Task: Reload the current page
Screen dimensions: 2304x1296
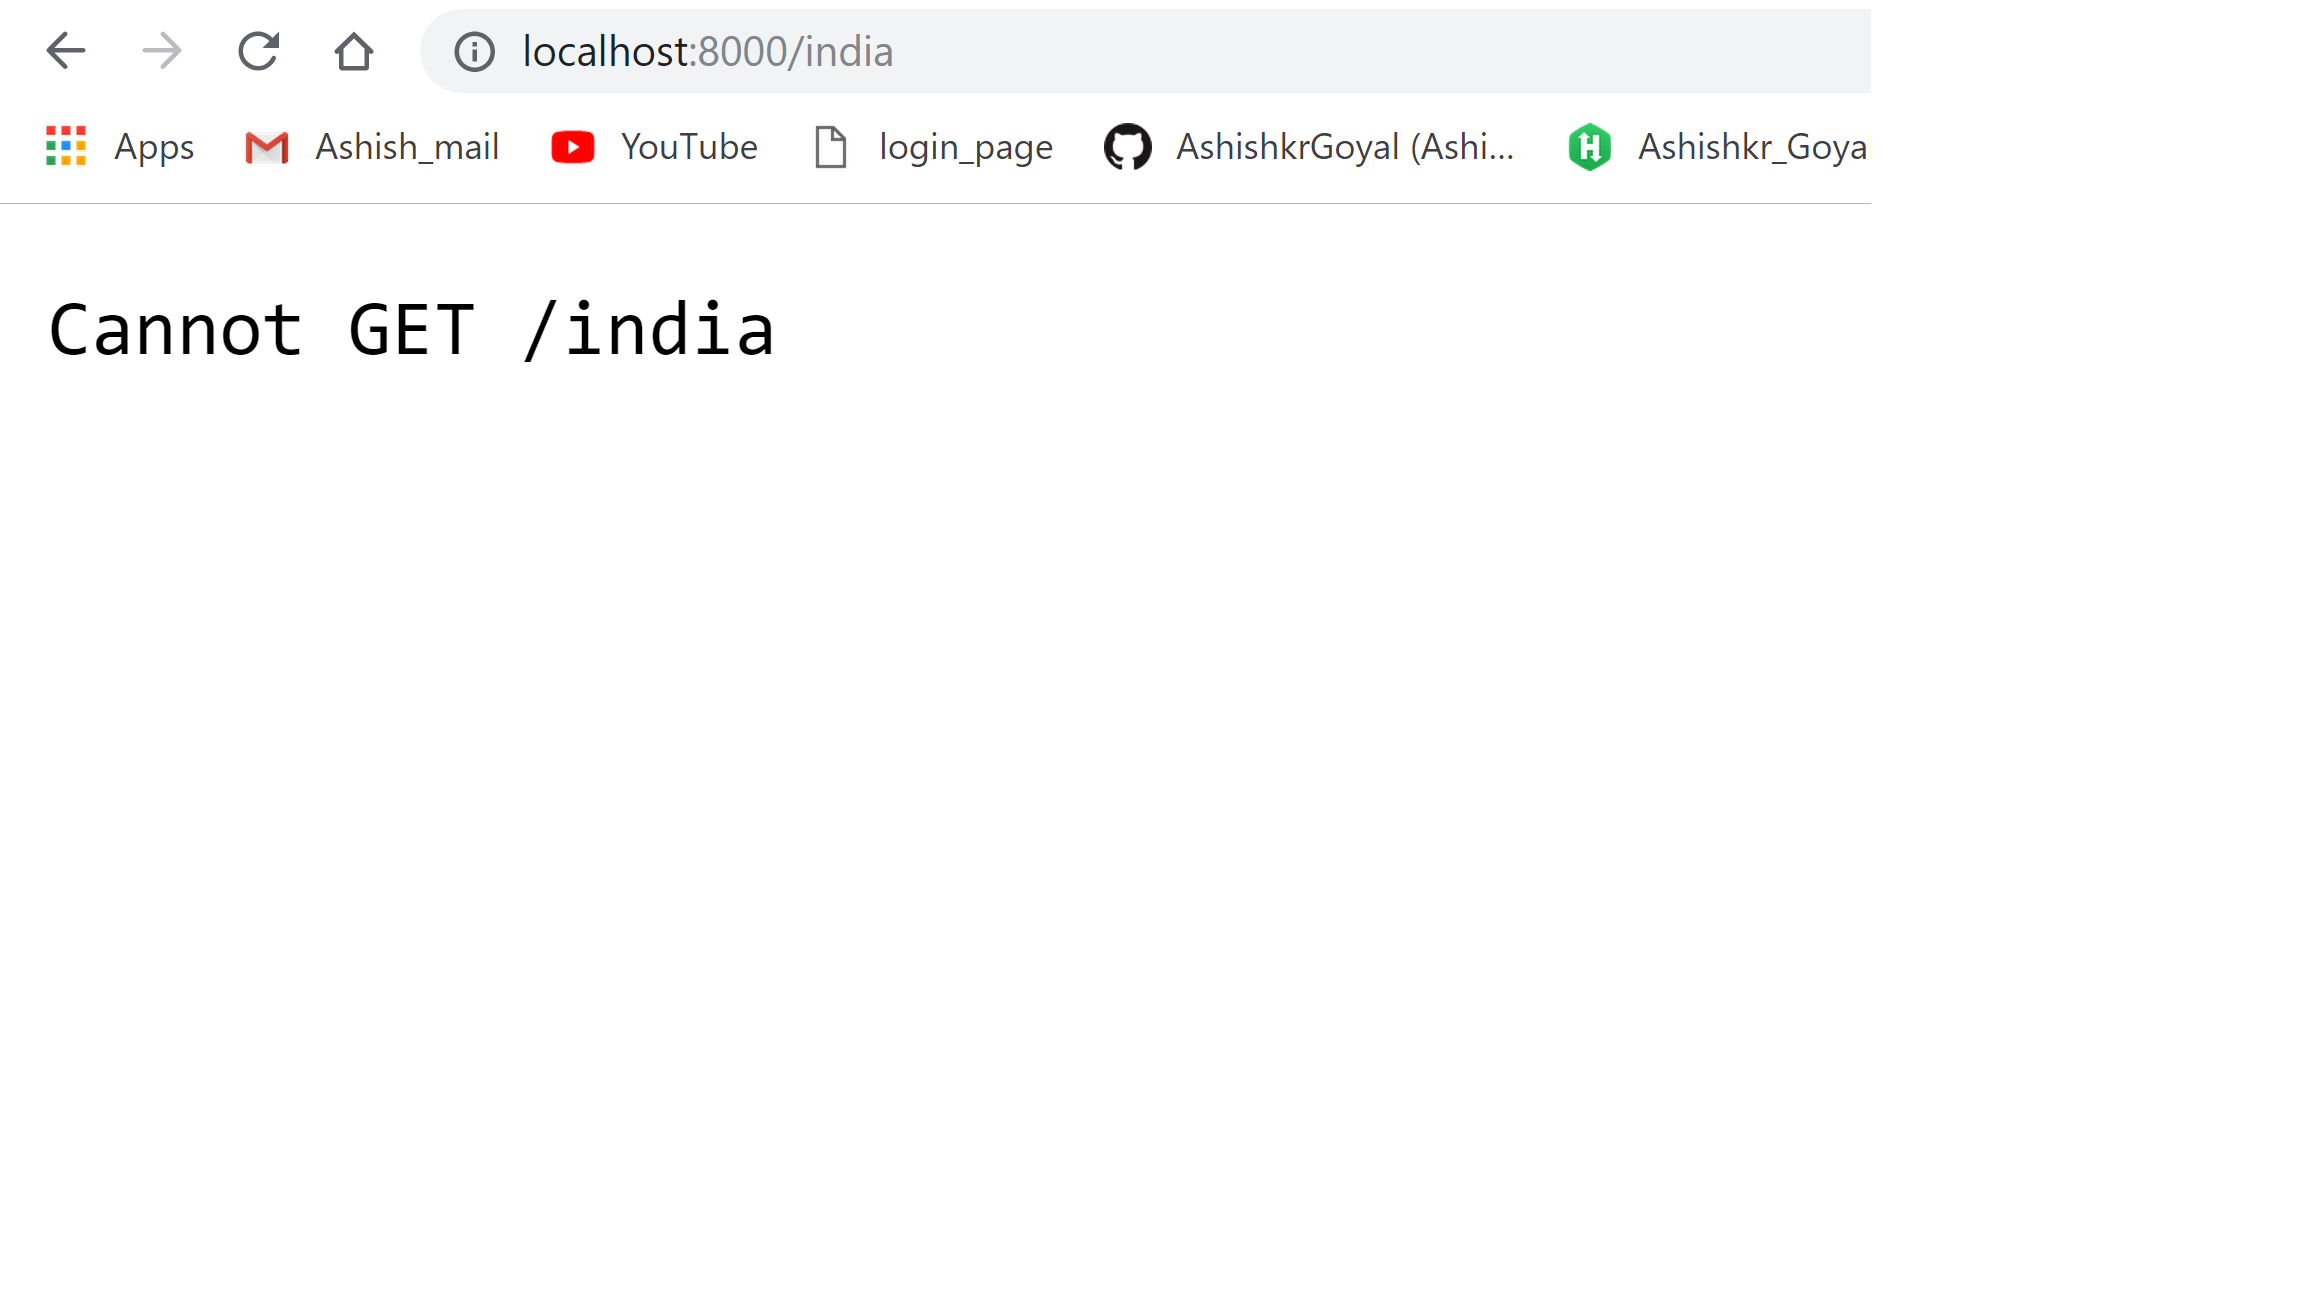Action: coord(258,51)
